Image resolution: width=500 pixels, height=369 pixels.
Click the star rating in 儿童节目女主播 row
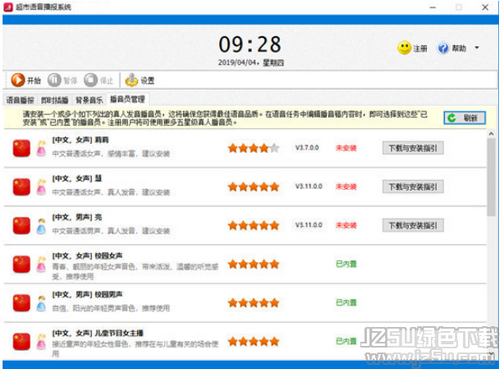(253, 341)
